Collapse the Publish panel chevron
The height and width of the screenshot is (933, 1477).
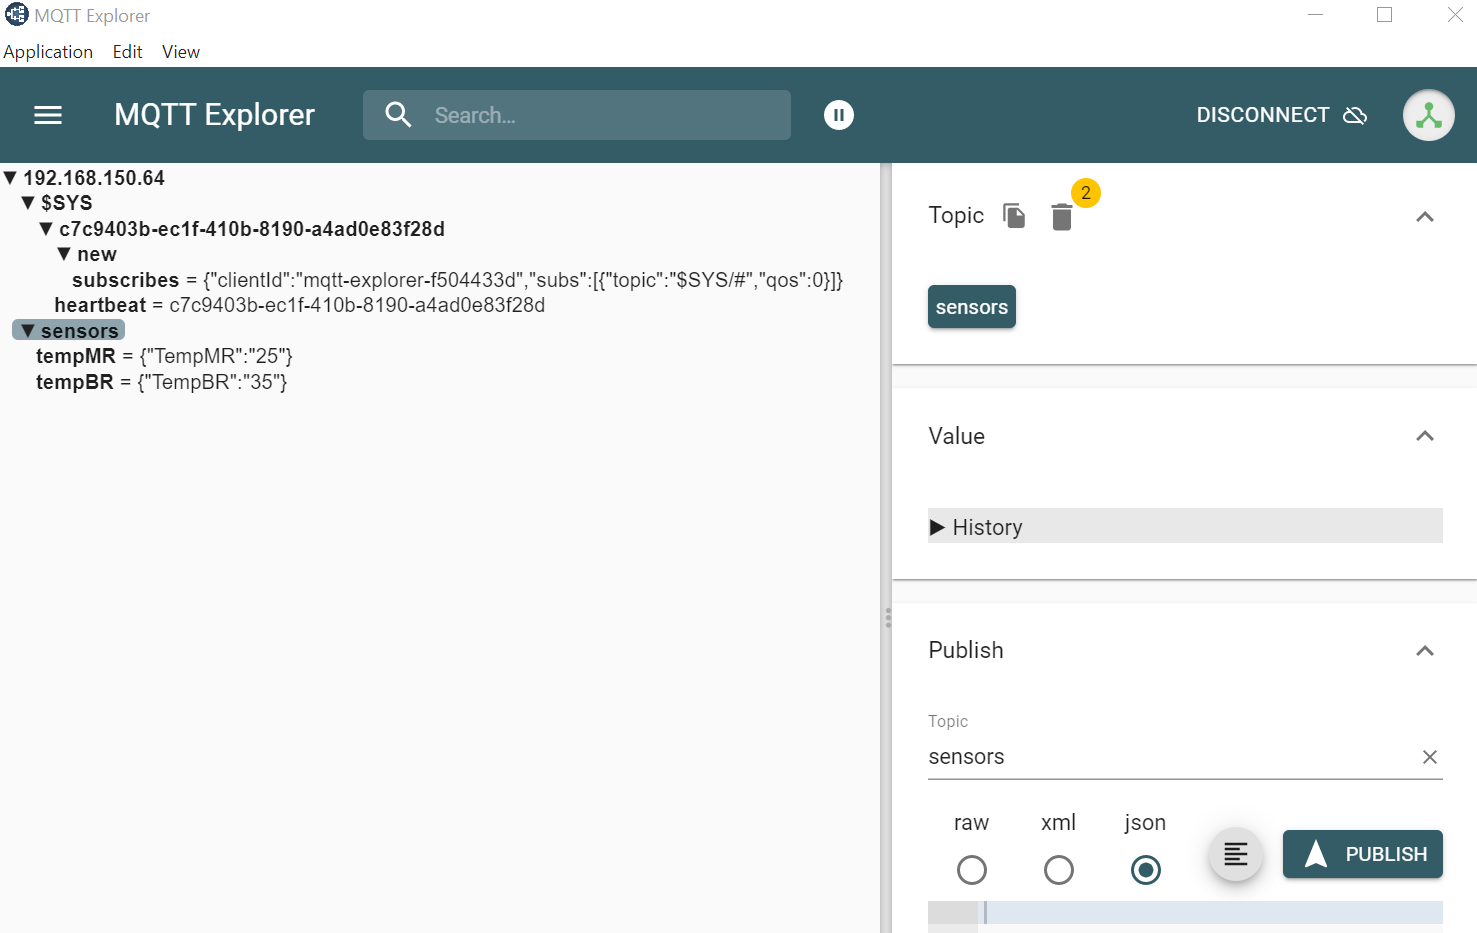point(1425,651)
